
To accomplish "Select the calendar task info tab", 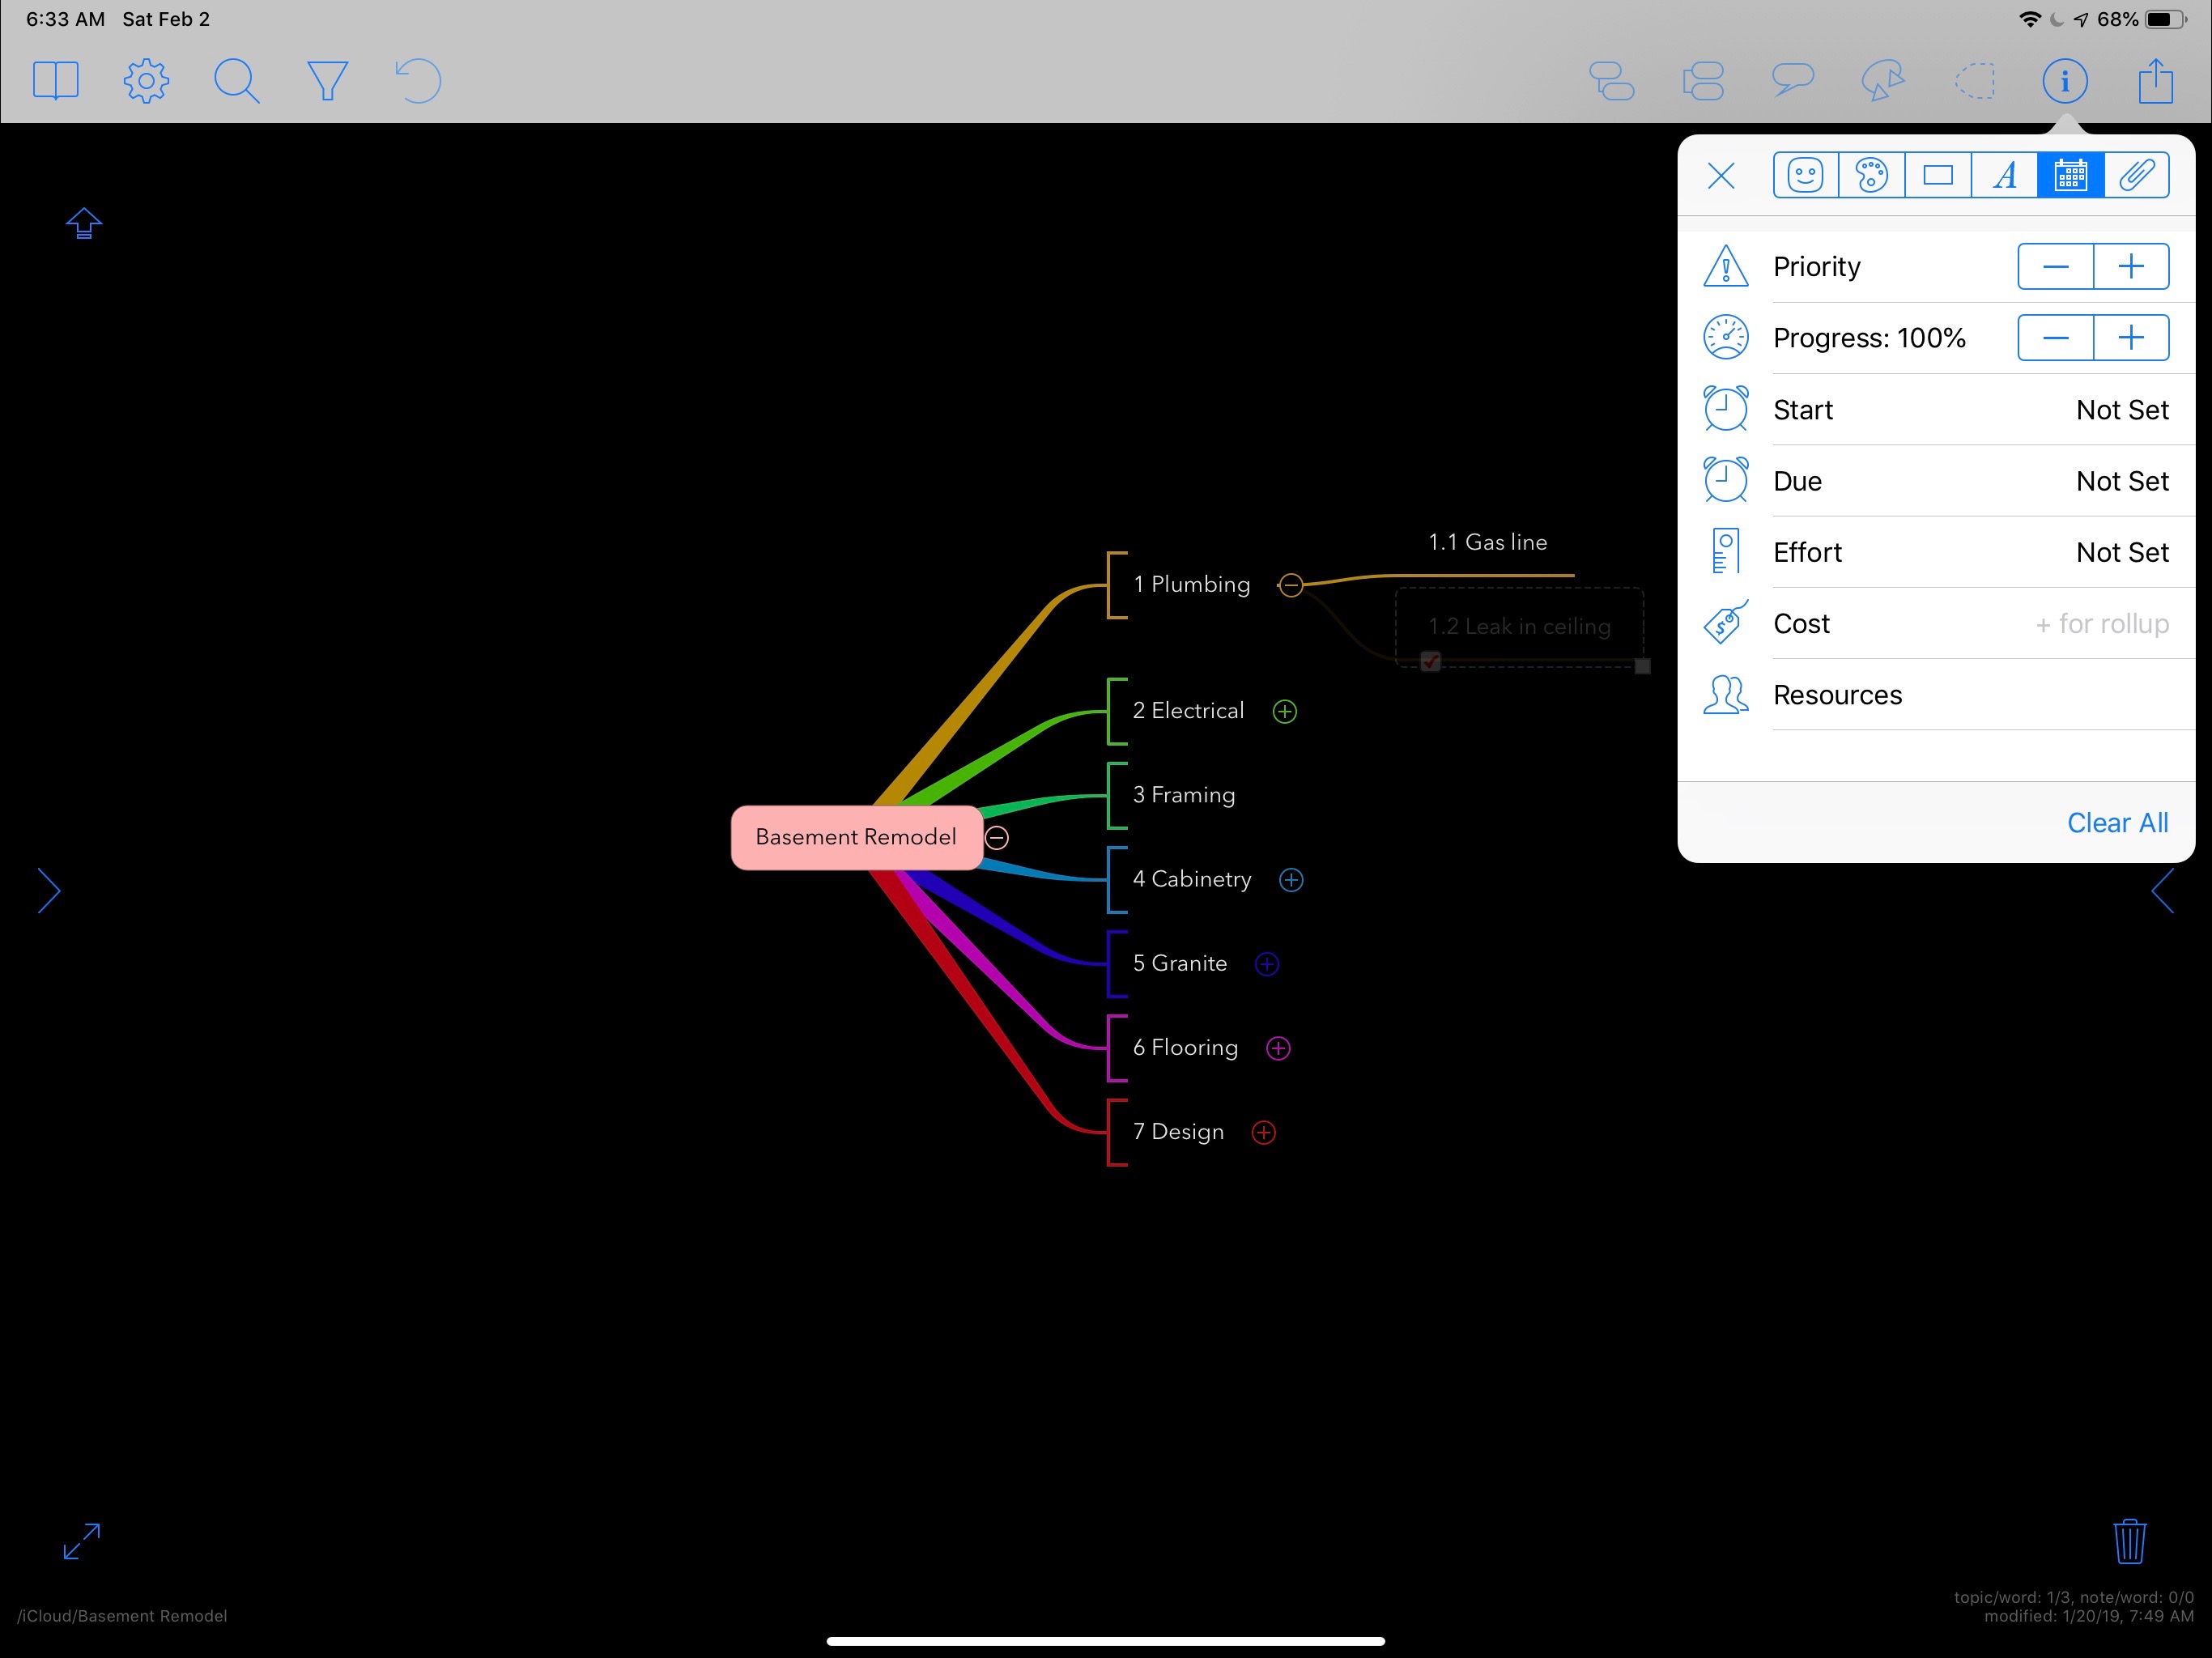I will tap(2070, 176).
